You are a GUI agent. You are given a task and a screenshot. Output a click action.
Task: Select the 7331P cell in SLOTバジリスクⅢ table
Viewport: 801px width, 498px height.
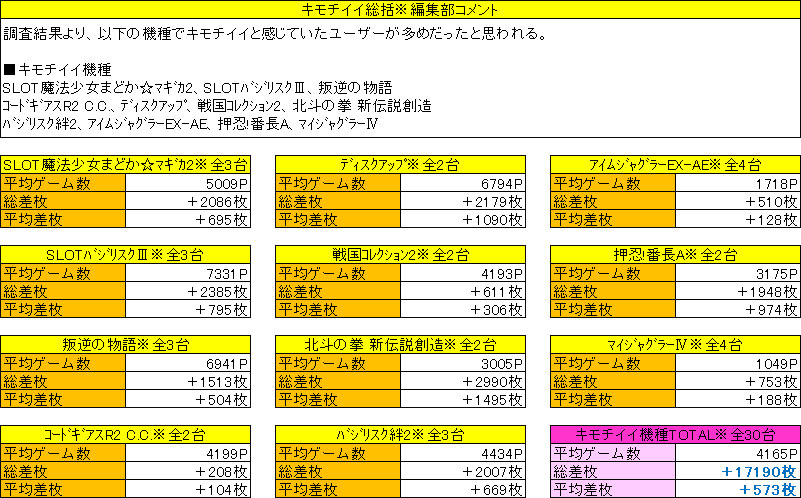click(187, 273)
